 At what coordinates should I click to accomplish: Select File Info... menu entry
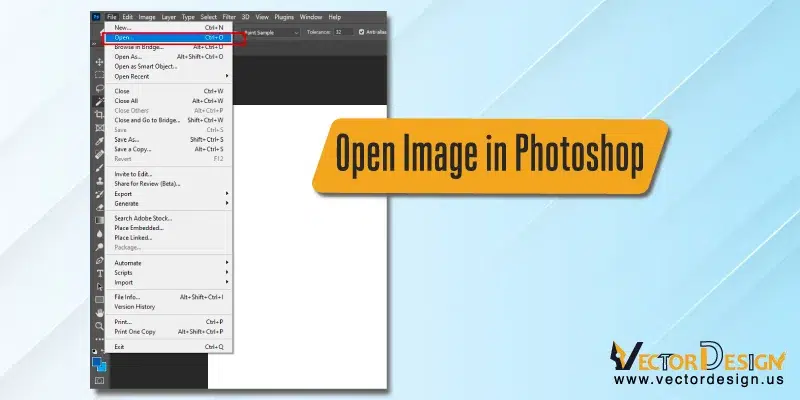[169, 297]
